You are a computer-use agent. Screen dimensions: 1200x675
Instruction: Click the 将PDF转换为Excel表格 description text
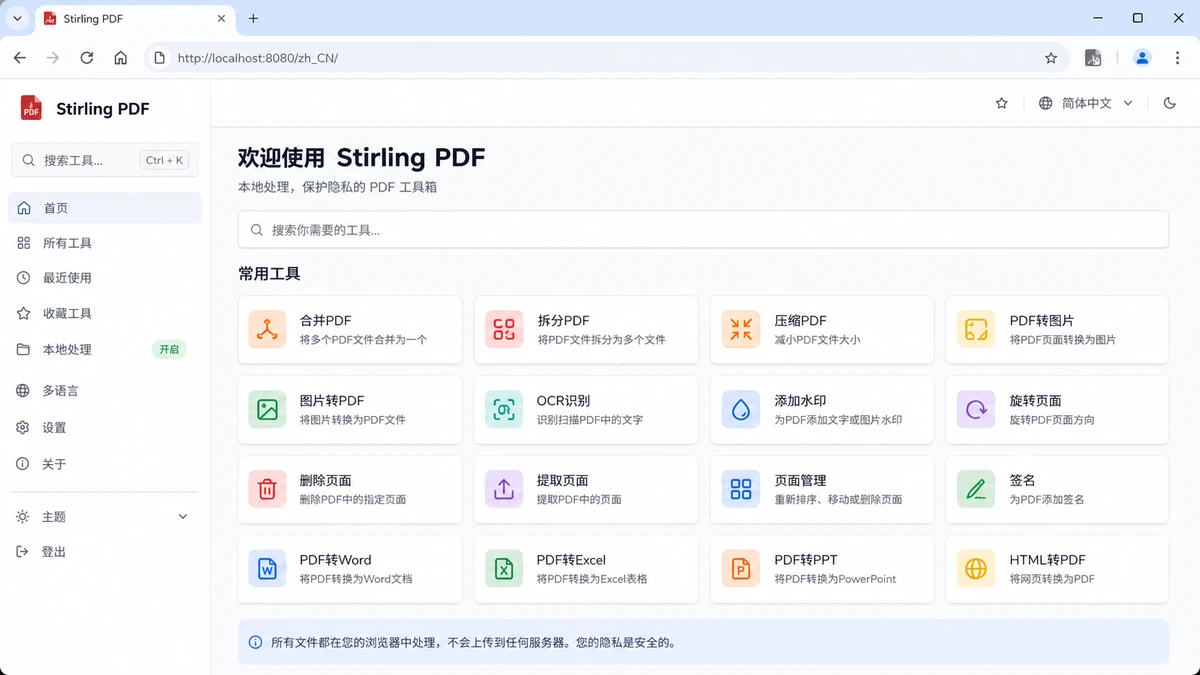click(x=592, y=579)
